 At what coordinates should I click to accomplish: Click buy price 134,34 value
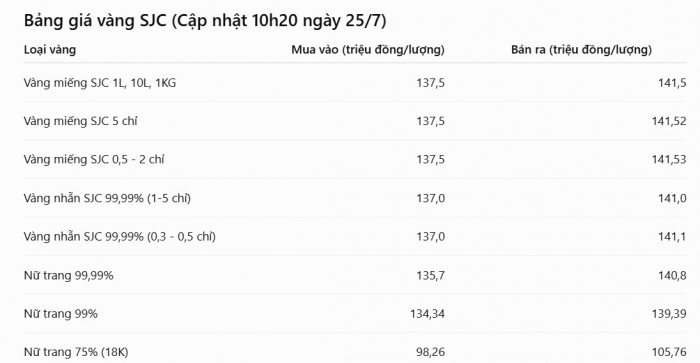[x=427, y=313]
